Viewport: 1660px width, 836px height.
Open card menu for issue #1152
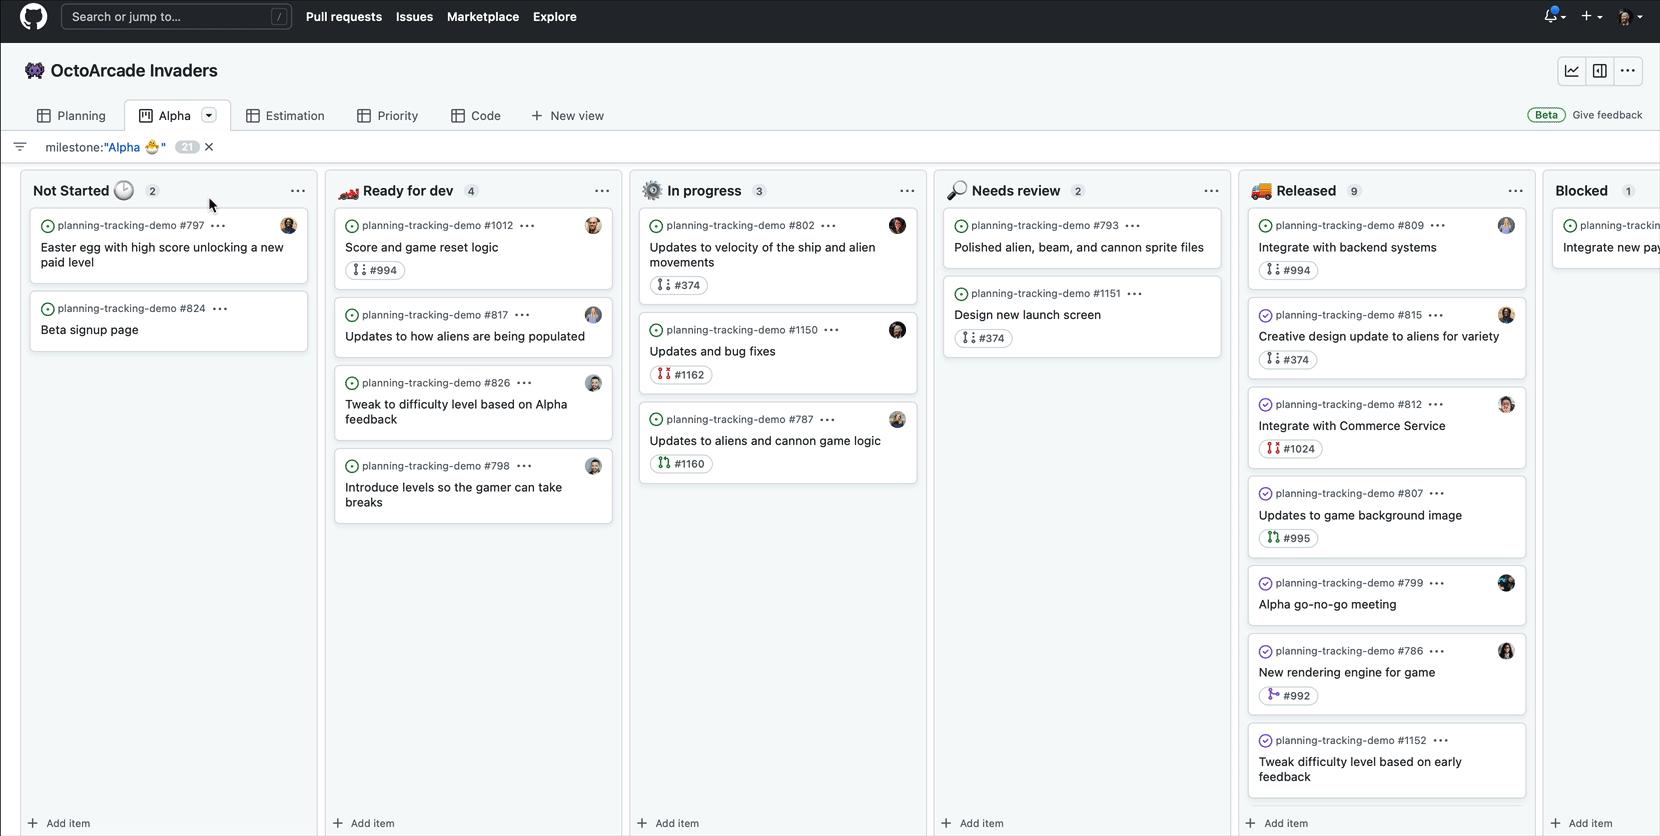point(1440,741)
